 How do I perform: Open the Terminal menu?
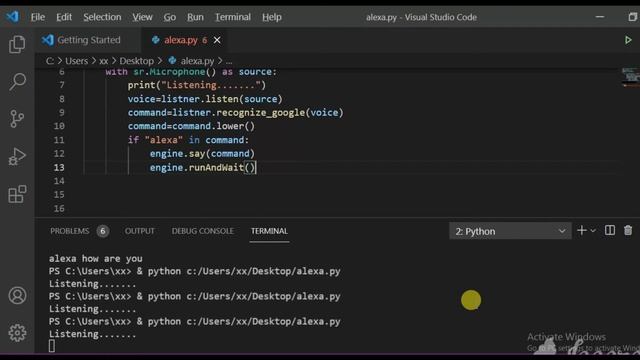point(233,17)
